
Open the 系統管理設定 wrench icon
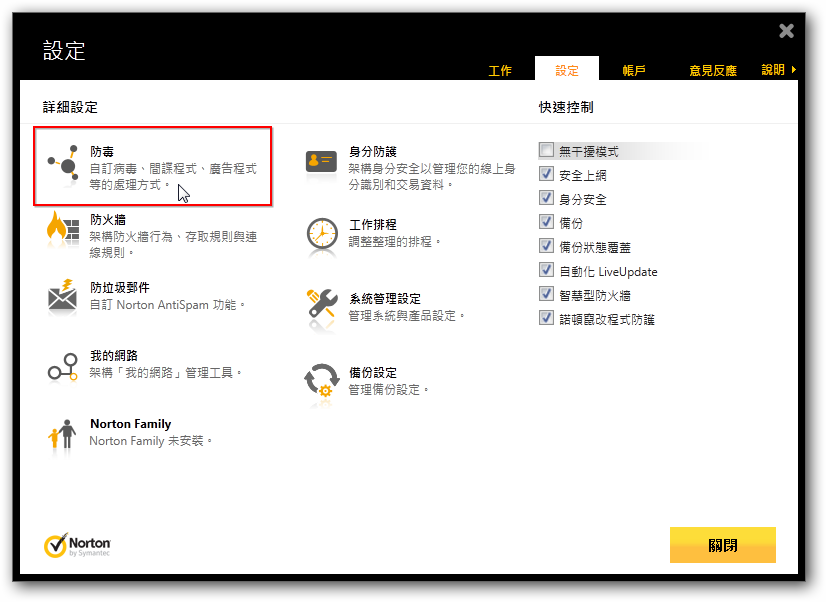point(321,308)
